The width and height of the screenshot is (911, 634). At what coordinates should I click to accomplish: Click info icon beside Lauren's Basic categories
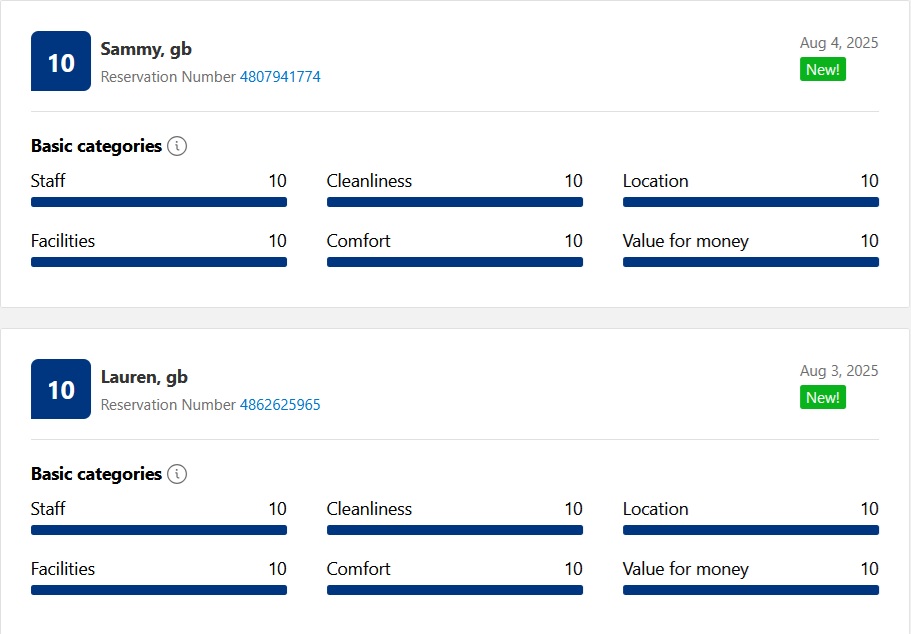tap(177, 474)
